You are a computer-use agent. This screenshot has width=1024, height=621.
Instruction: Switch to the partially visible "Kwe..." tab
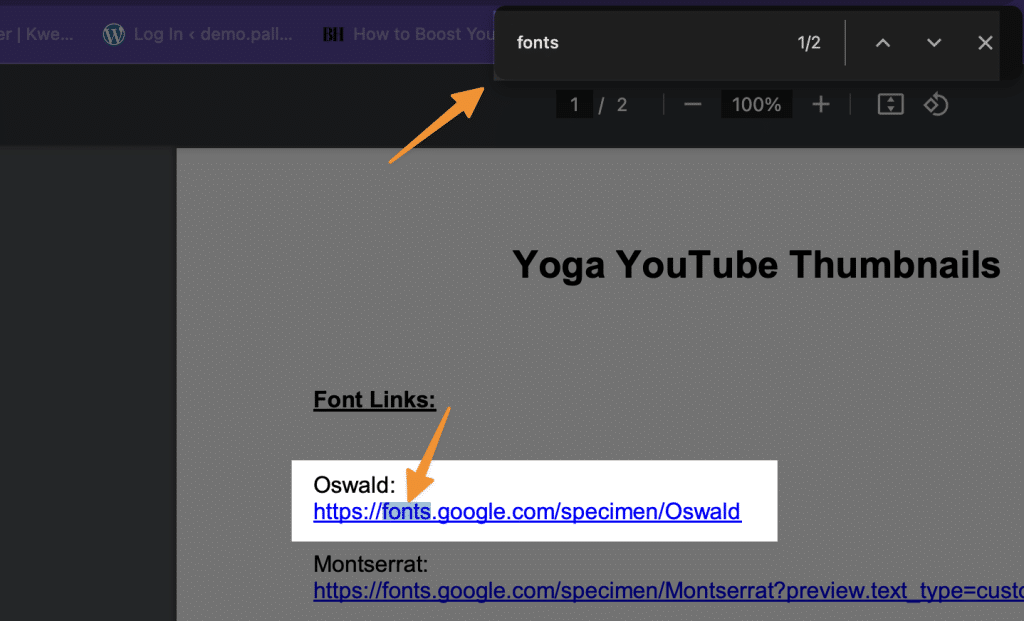point(35,34)
